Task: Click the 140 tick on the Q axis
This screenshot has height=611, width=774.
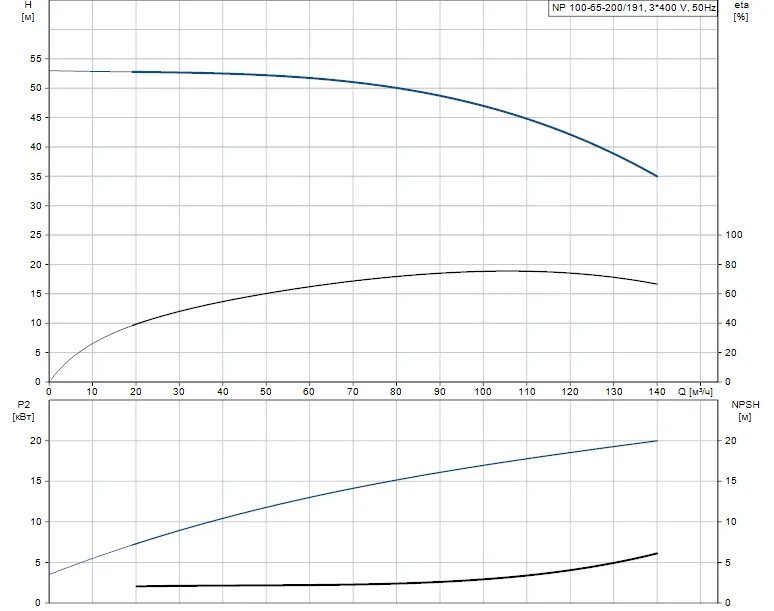Action: 657,391
